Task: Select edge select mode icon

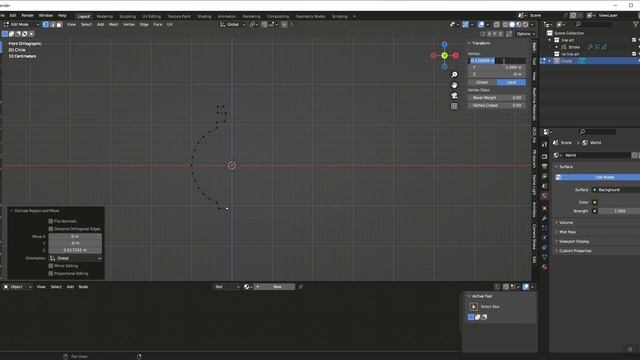Action: point(52,24)
